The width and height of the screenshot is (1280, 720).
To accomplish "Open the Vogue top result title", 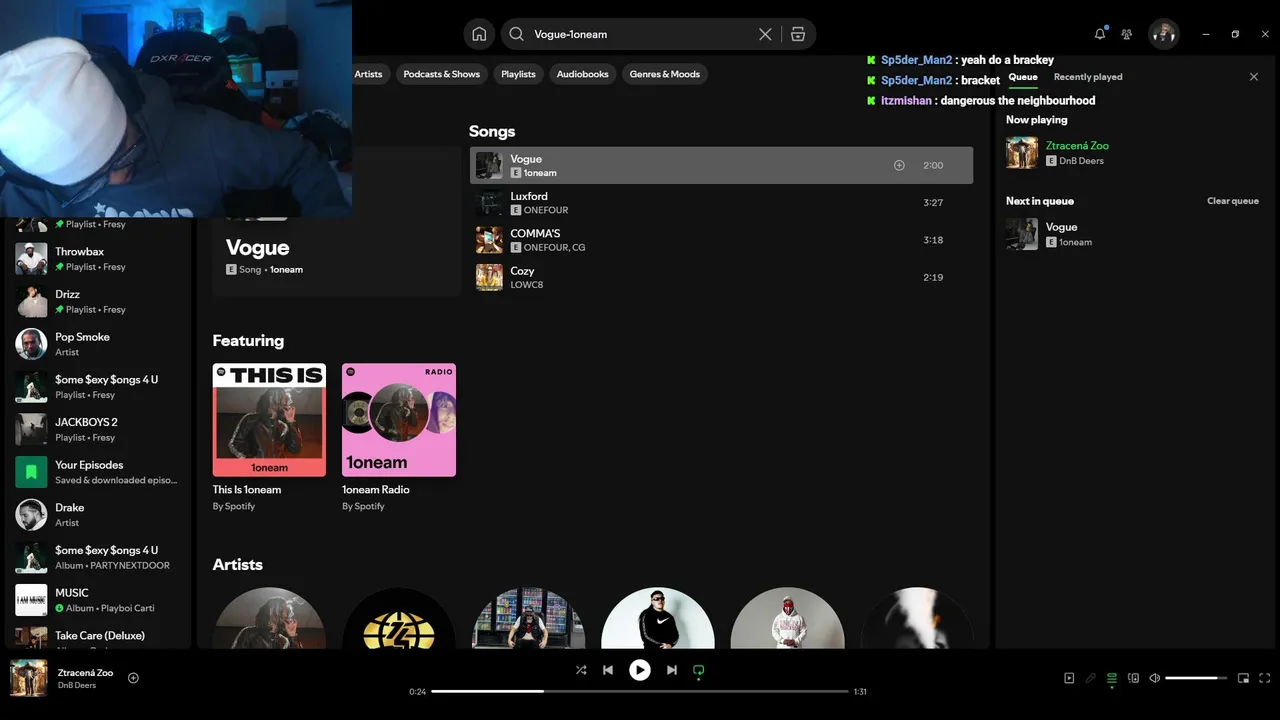I will (258, 248).
